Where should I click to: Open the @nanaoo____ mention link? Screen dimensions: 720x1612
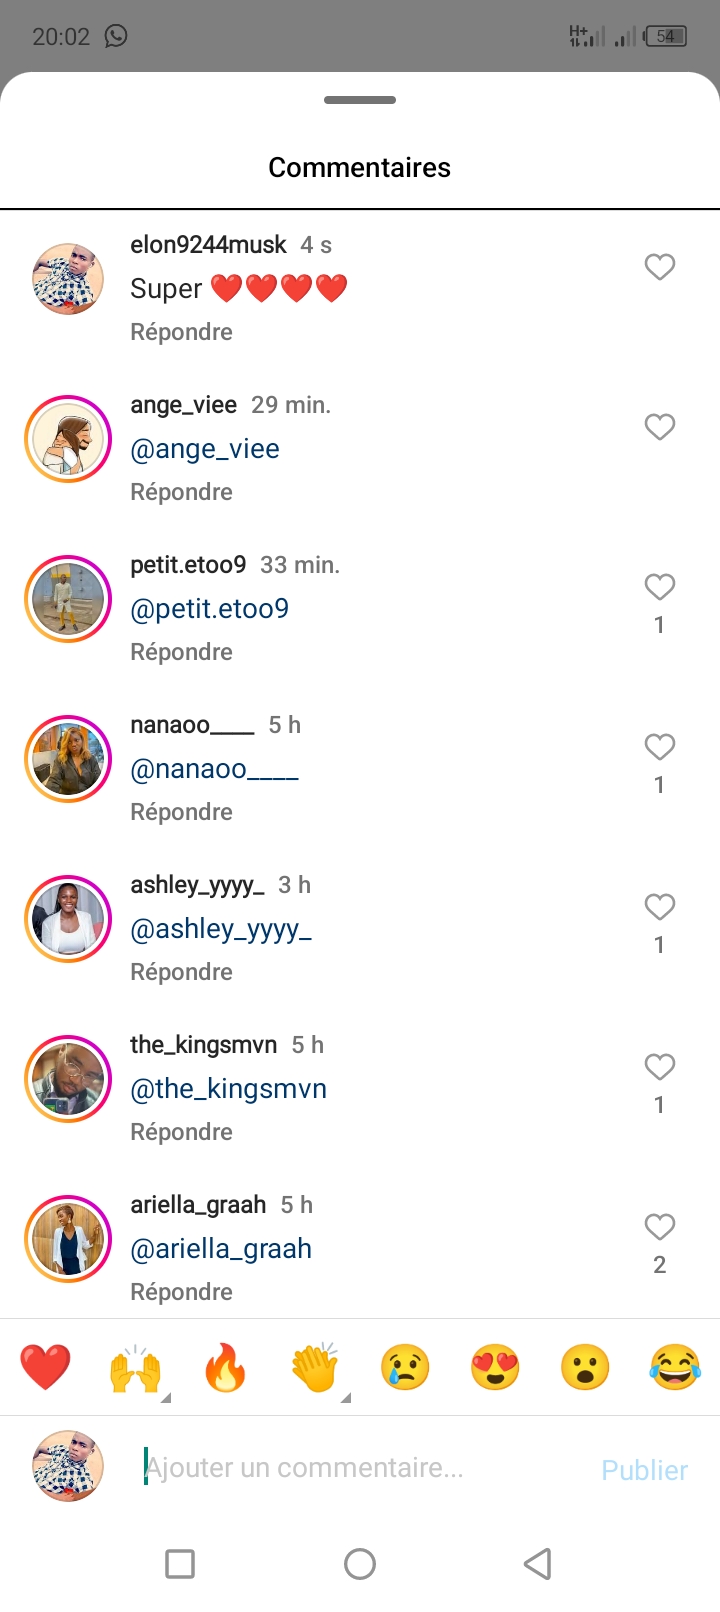pos(214,769)
